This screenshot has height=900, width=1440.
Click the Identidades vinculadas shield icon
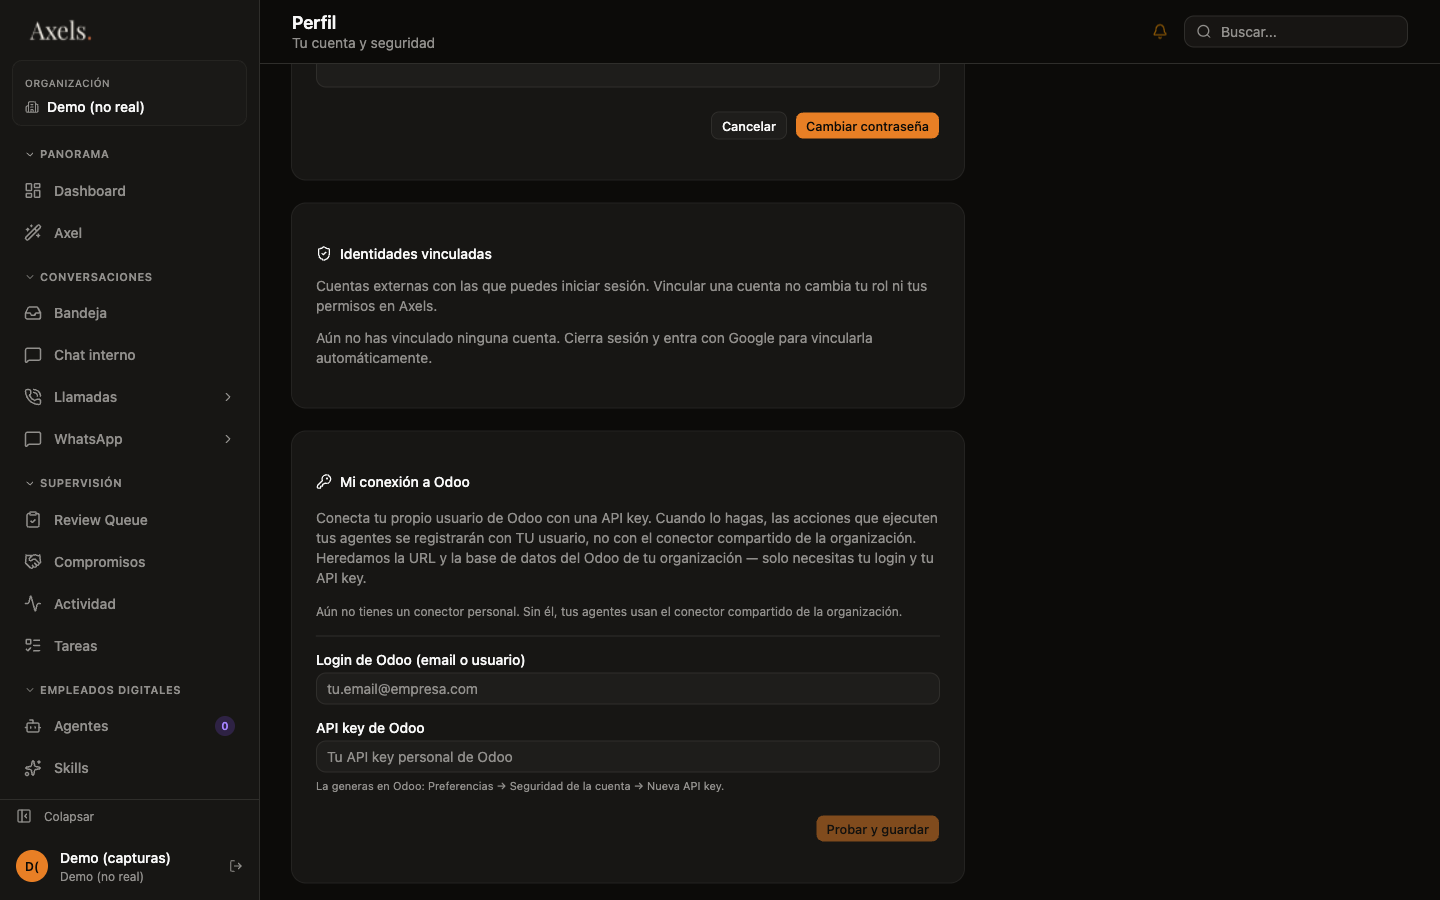click(324, 254)
